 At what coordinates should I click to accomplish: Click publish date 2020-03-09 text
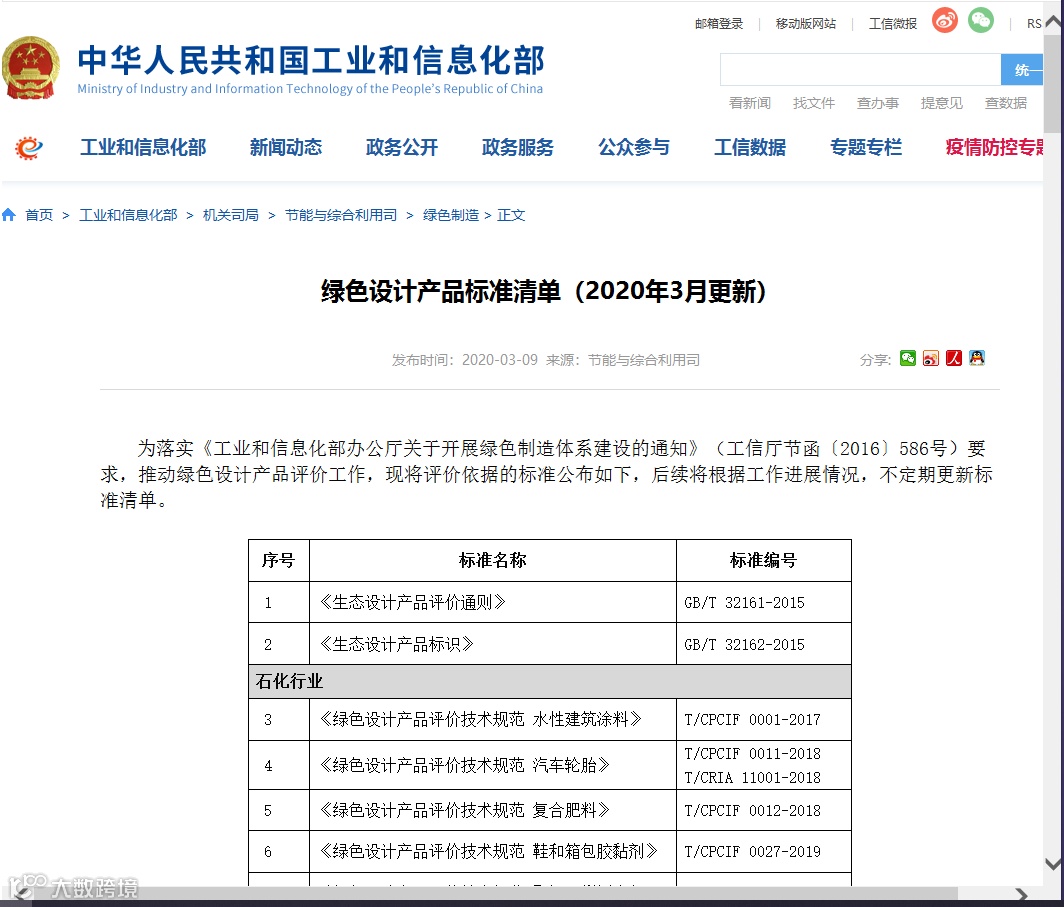(x=499, y=360)
